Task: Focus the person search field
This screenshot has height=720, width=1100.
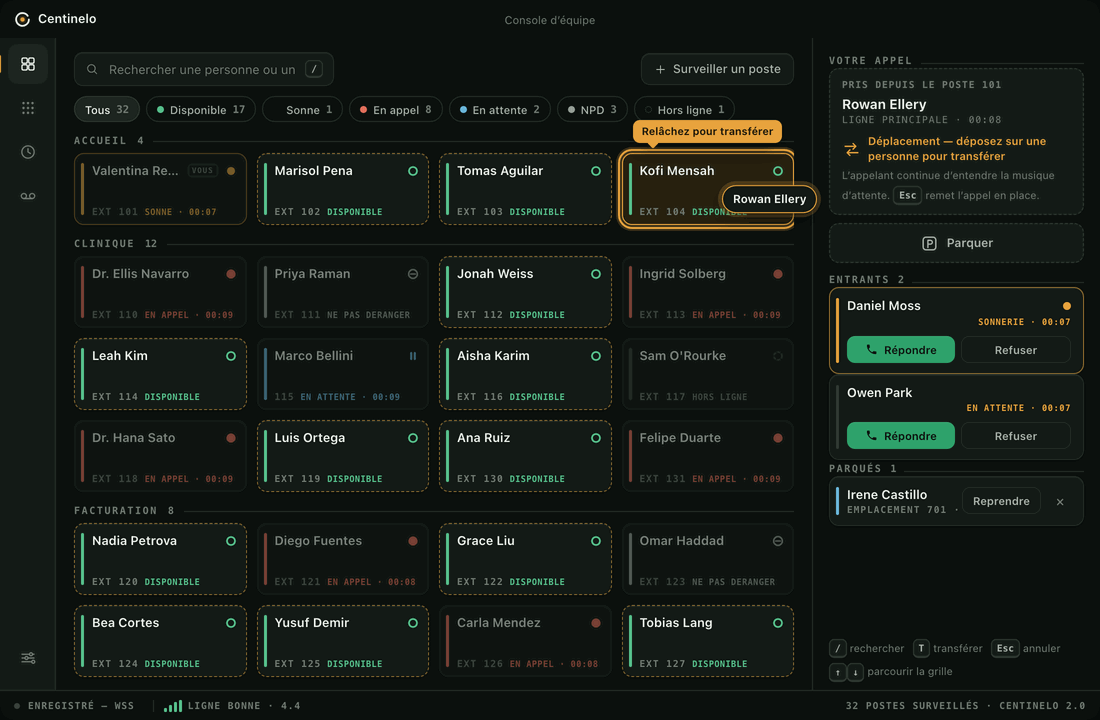Action: (203, 69)
